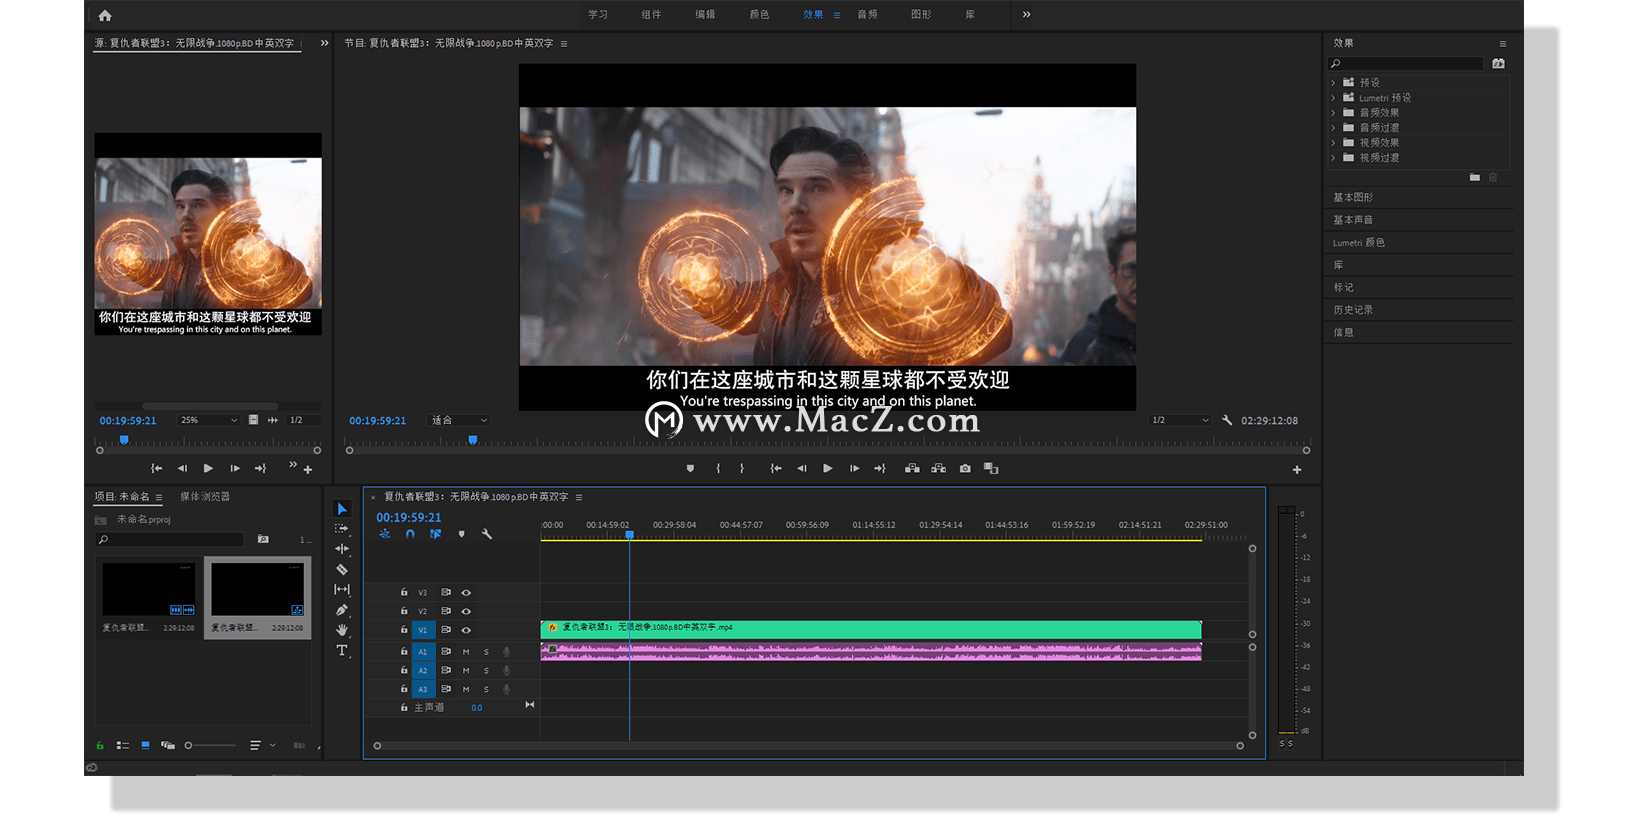Open the Program monitor button editor plus
This screenshot has width=1626, height=839.
[x=1297, y=469]
